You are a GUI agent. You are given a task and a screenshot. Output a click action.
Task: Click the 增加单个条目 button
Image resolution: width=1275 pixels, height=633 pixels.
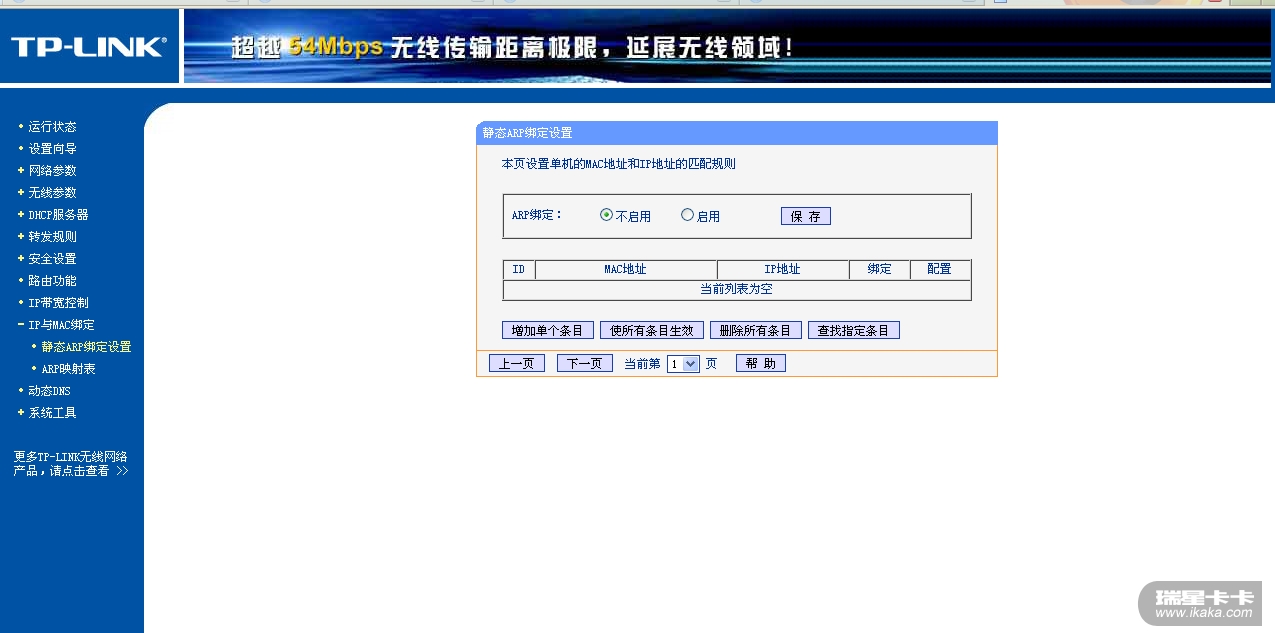point(548,330)
